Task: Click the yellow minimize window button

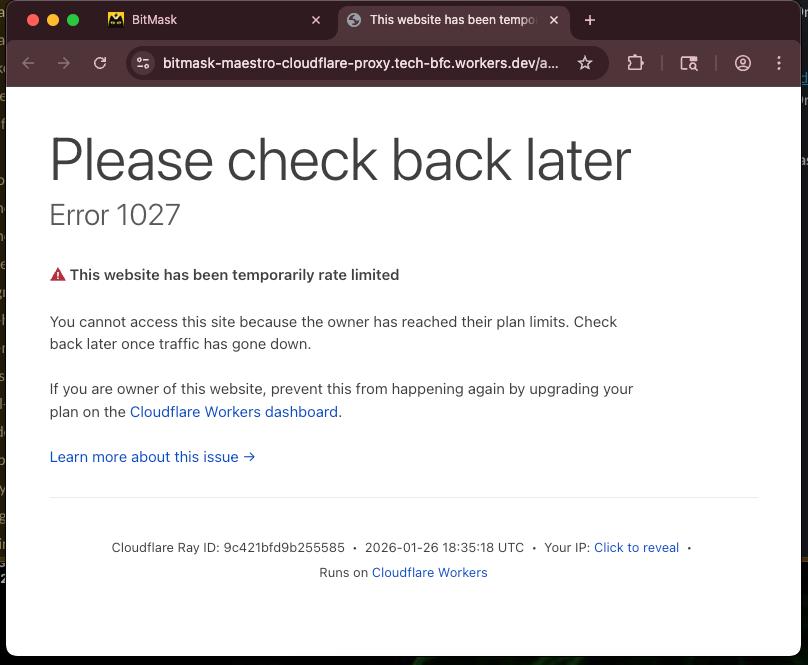Action: click(53, 20)
